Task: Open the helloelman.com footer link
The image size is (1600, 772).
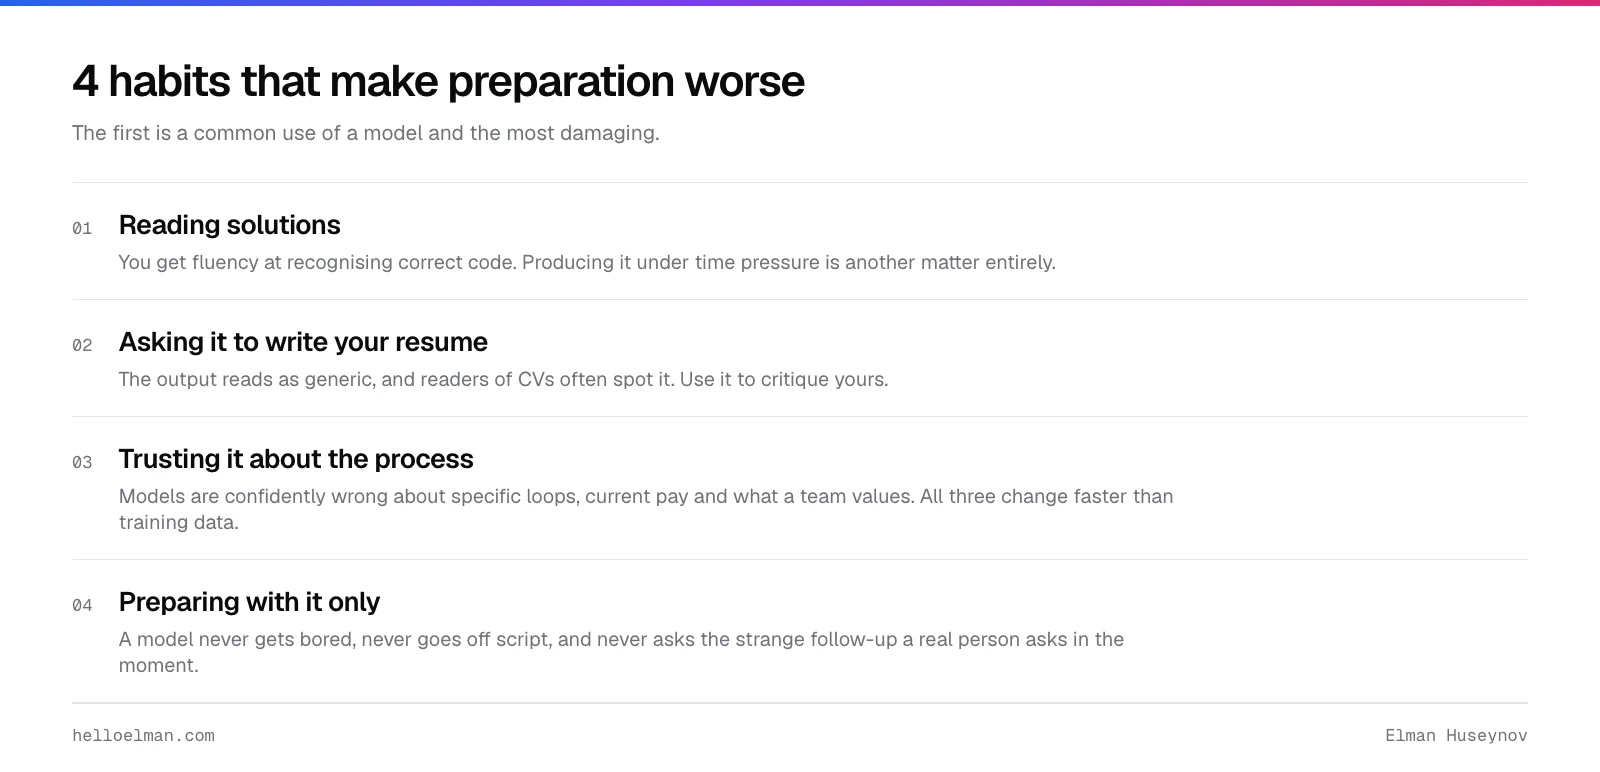Action: coord(143,736)
